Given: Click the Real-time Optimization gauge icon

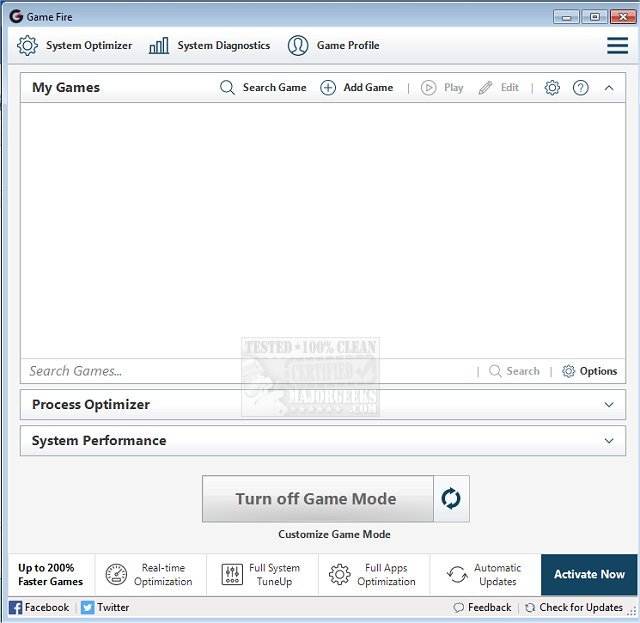Looking at the screenshot, I should click(x=116, y=575).
